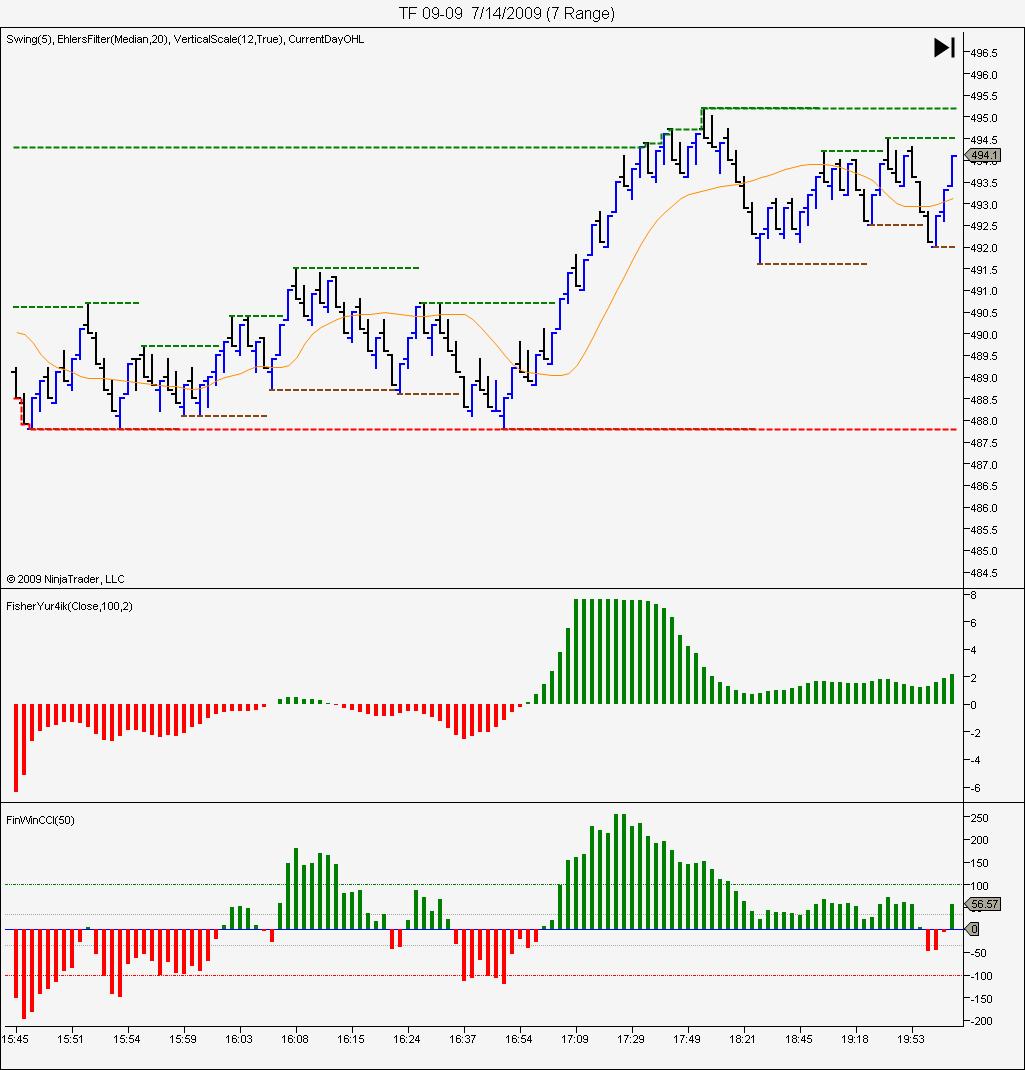Click the 56.57 FinWinCCI value marker
This screenshot has height=1070, width=1025.
pos(983,904)
